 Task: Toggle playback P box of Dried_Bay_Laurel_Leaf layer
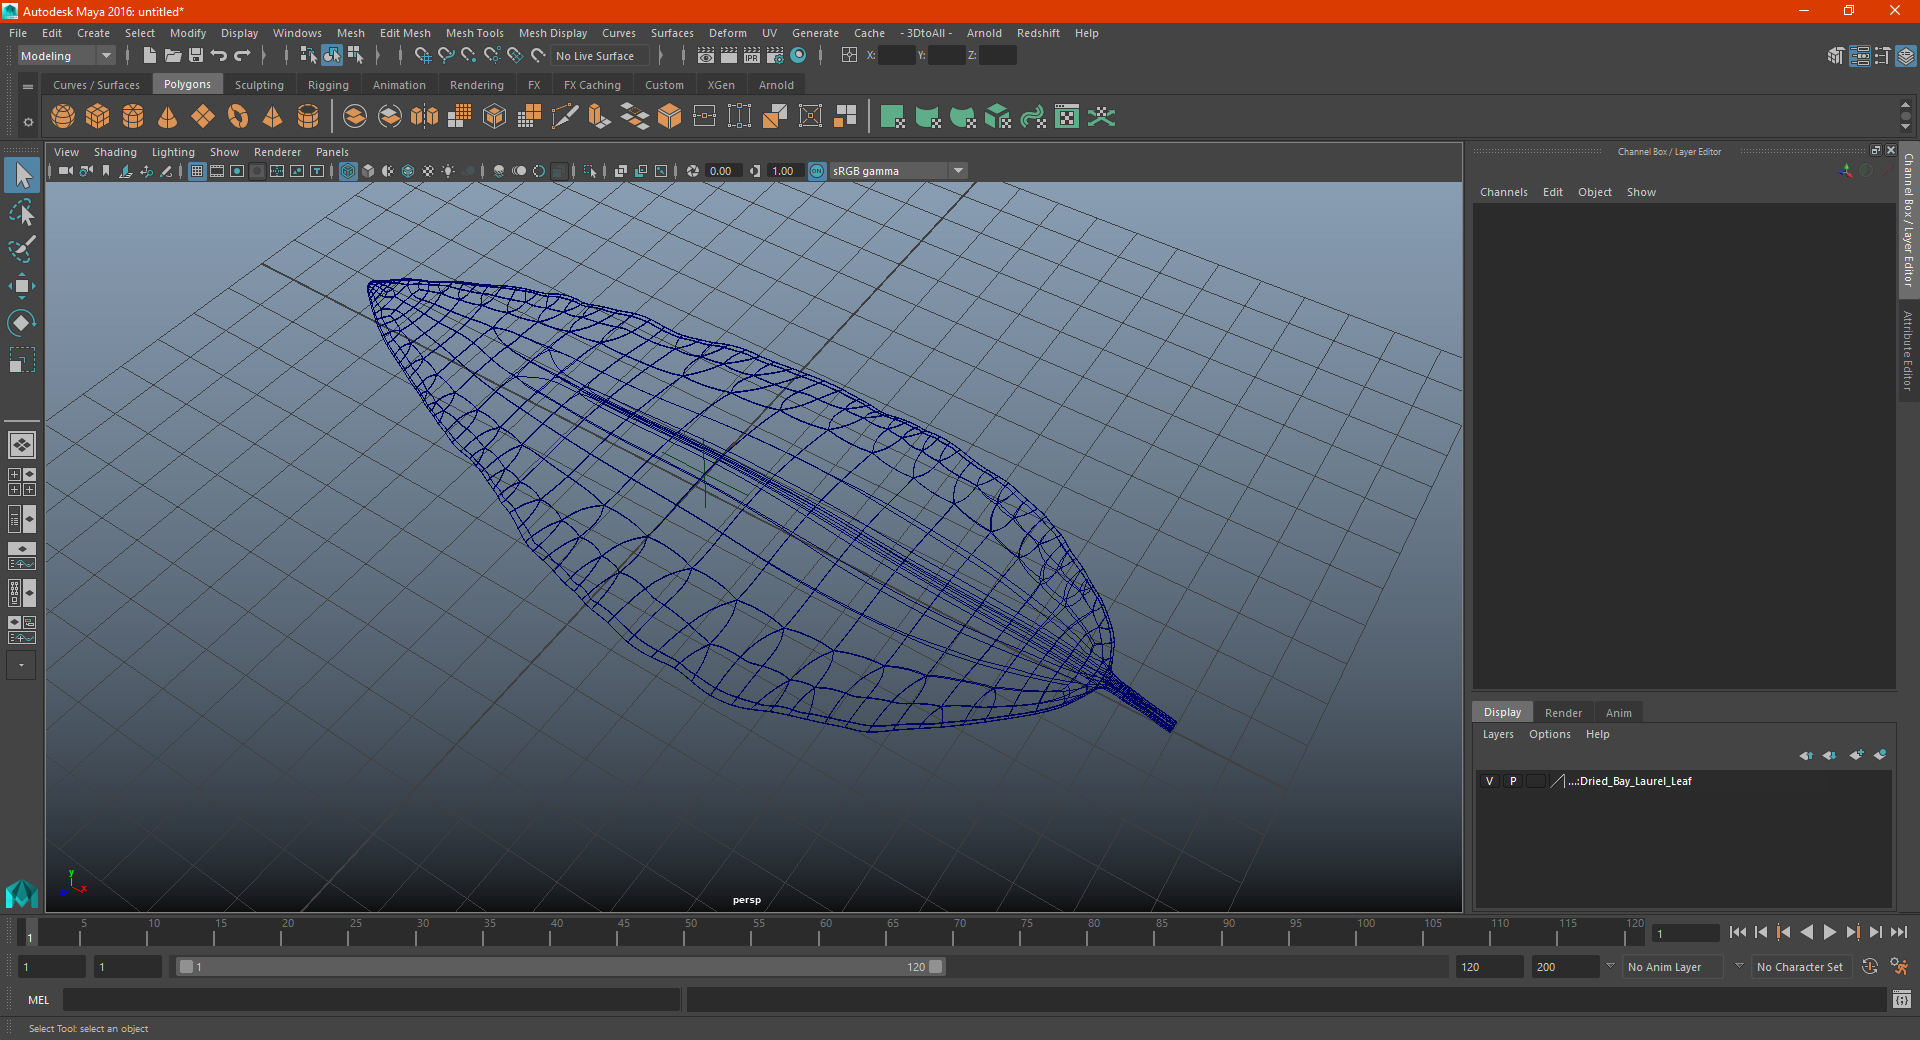[x=1513, y=781]
